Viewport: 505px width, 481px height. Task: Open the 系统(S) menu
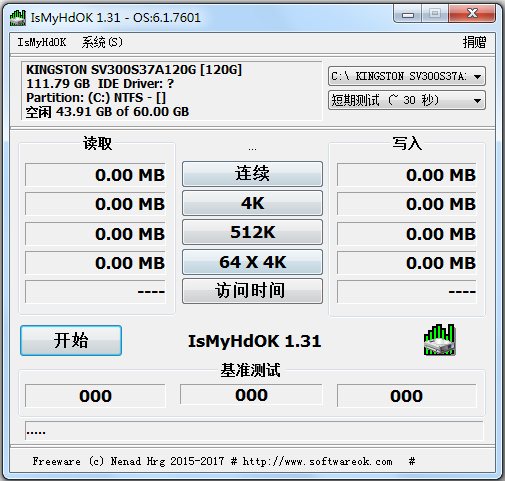click(x=102, y=42)
